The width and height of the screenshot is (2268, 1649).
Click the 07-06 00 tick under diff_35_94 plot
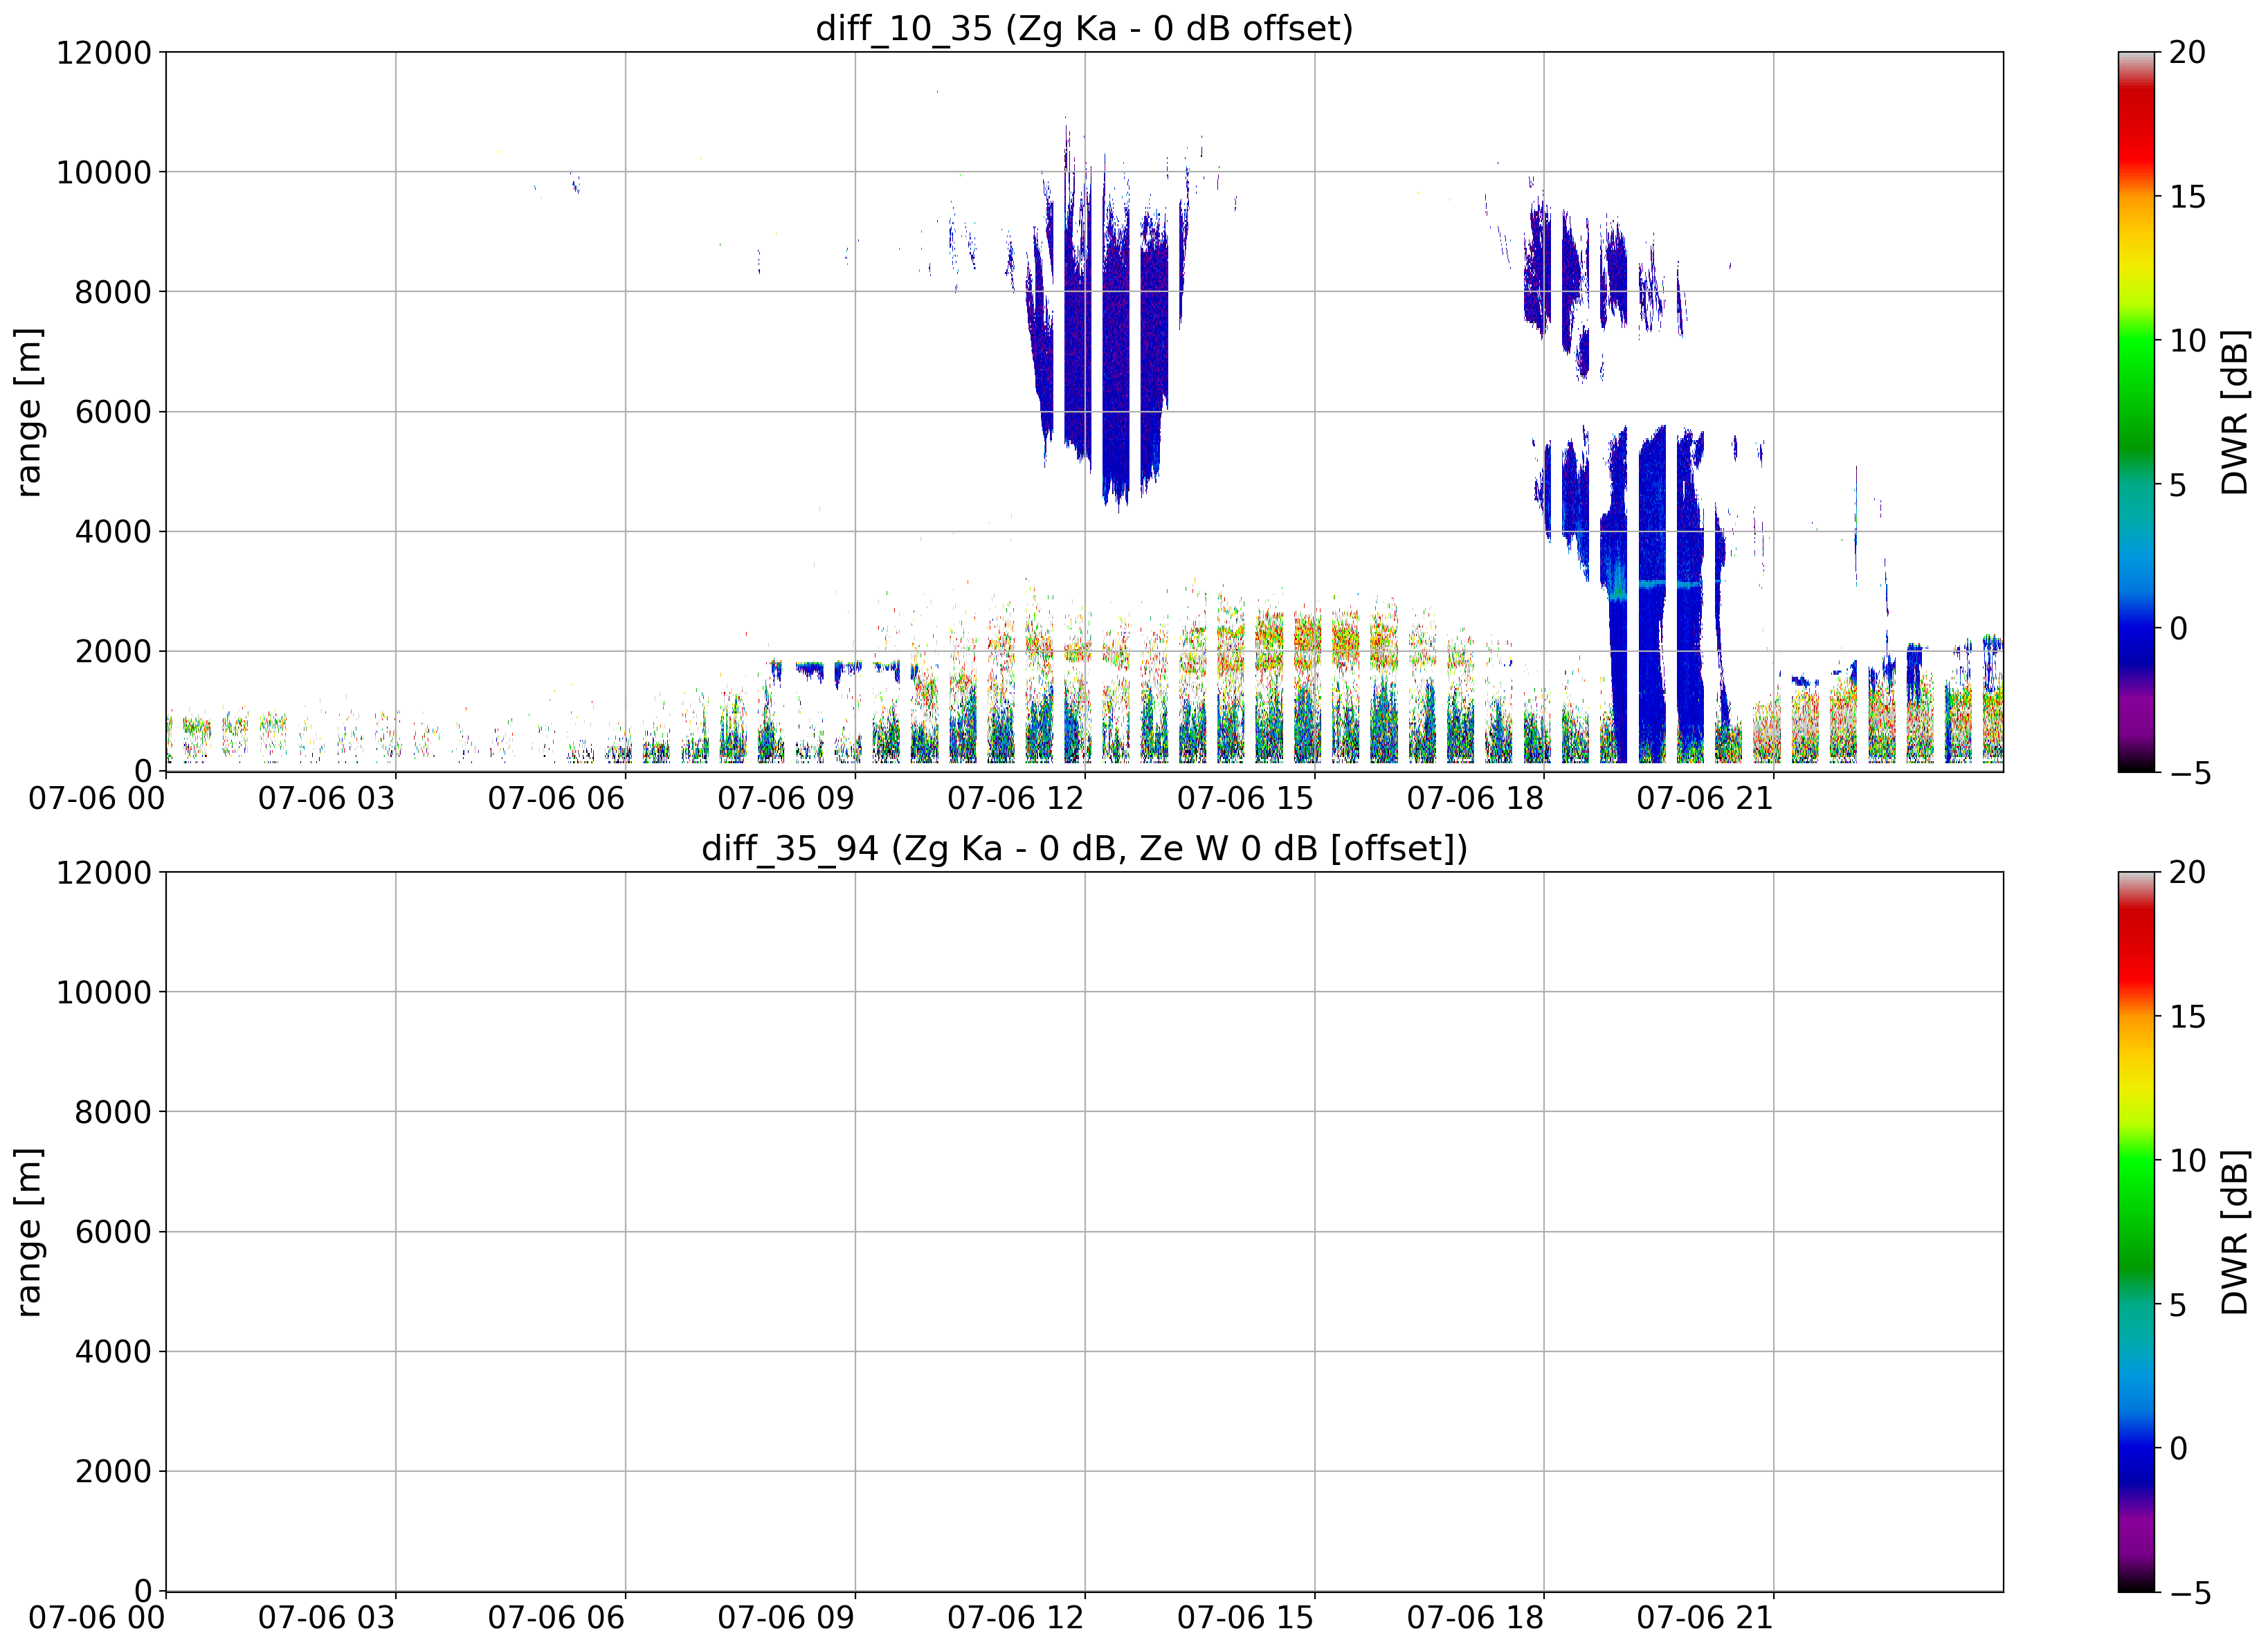(97, 1618)
